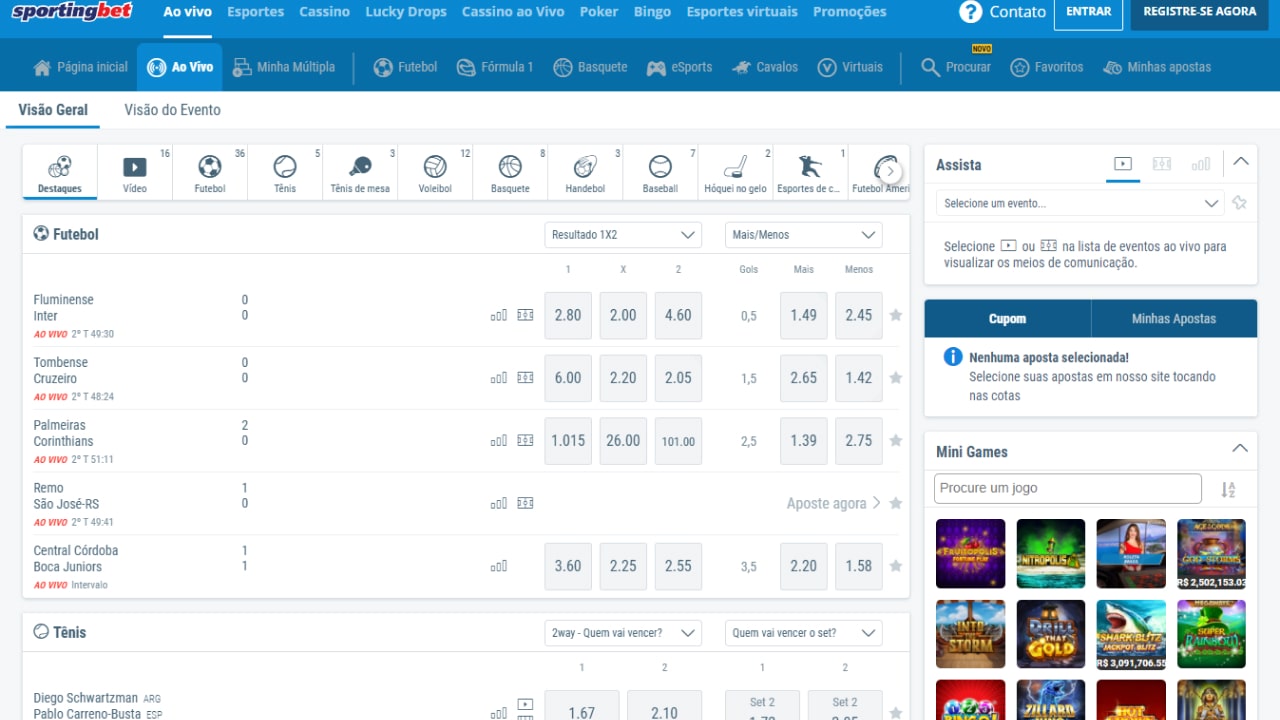Viewport: 1280px width, 720px height.
Task: Open the Mais/Menos market dropdown
Action: pyautogui.click(x=804, y=235)
